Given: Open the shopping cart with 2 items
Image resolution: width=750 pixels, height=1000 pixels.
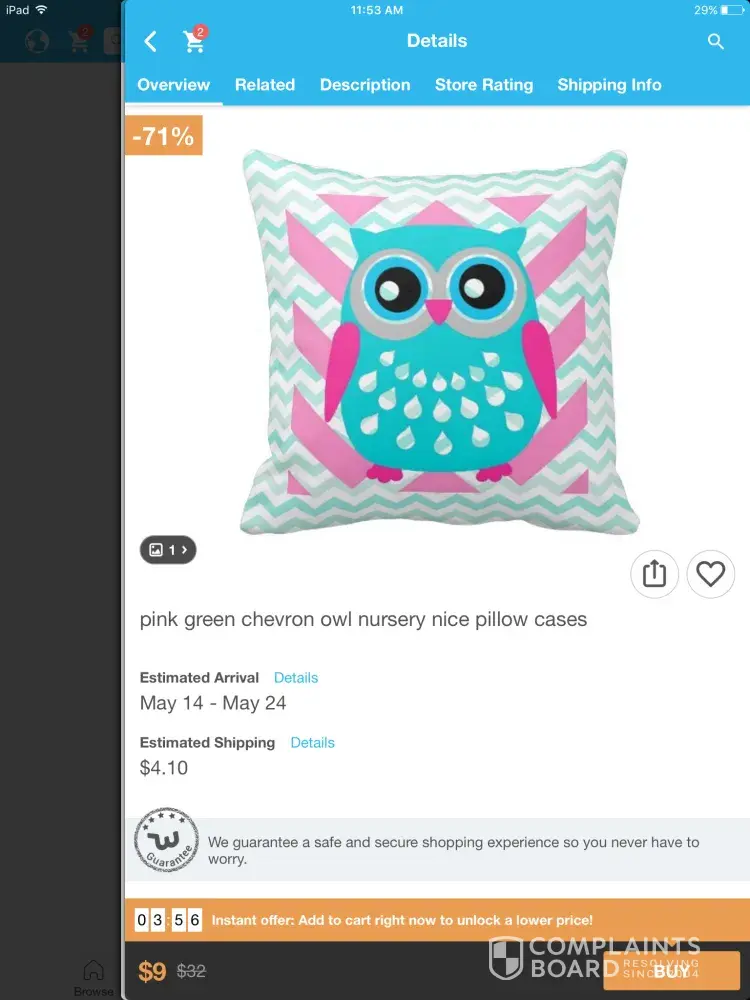Looking at the screenshot, I should (194, 40).
